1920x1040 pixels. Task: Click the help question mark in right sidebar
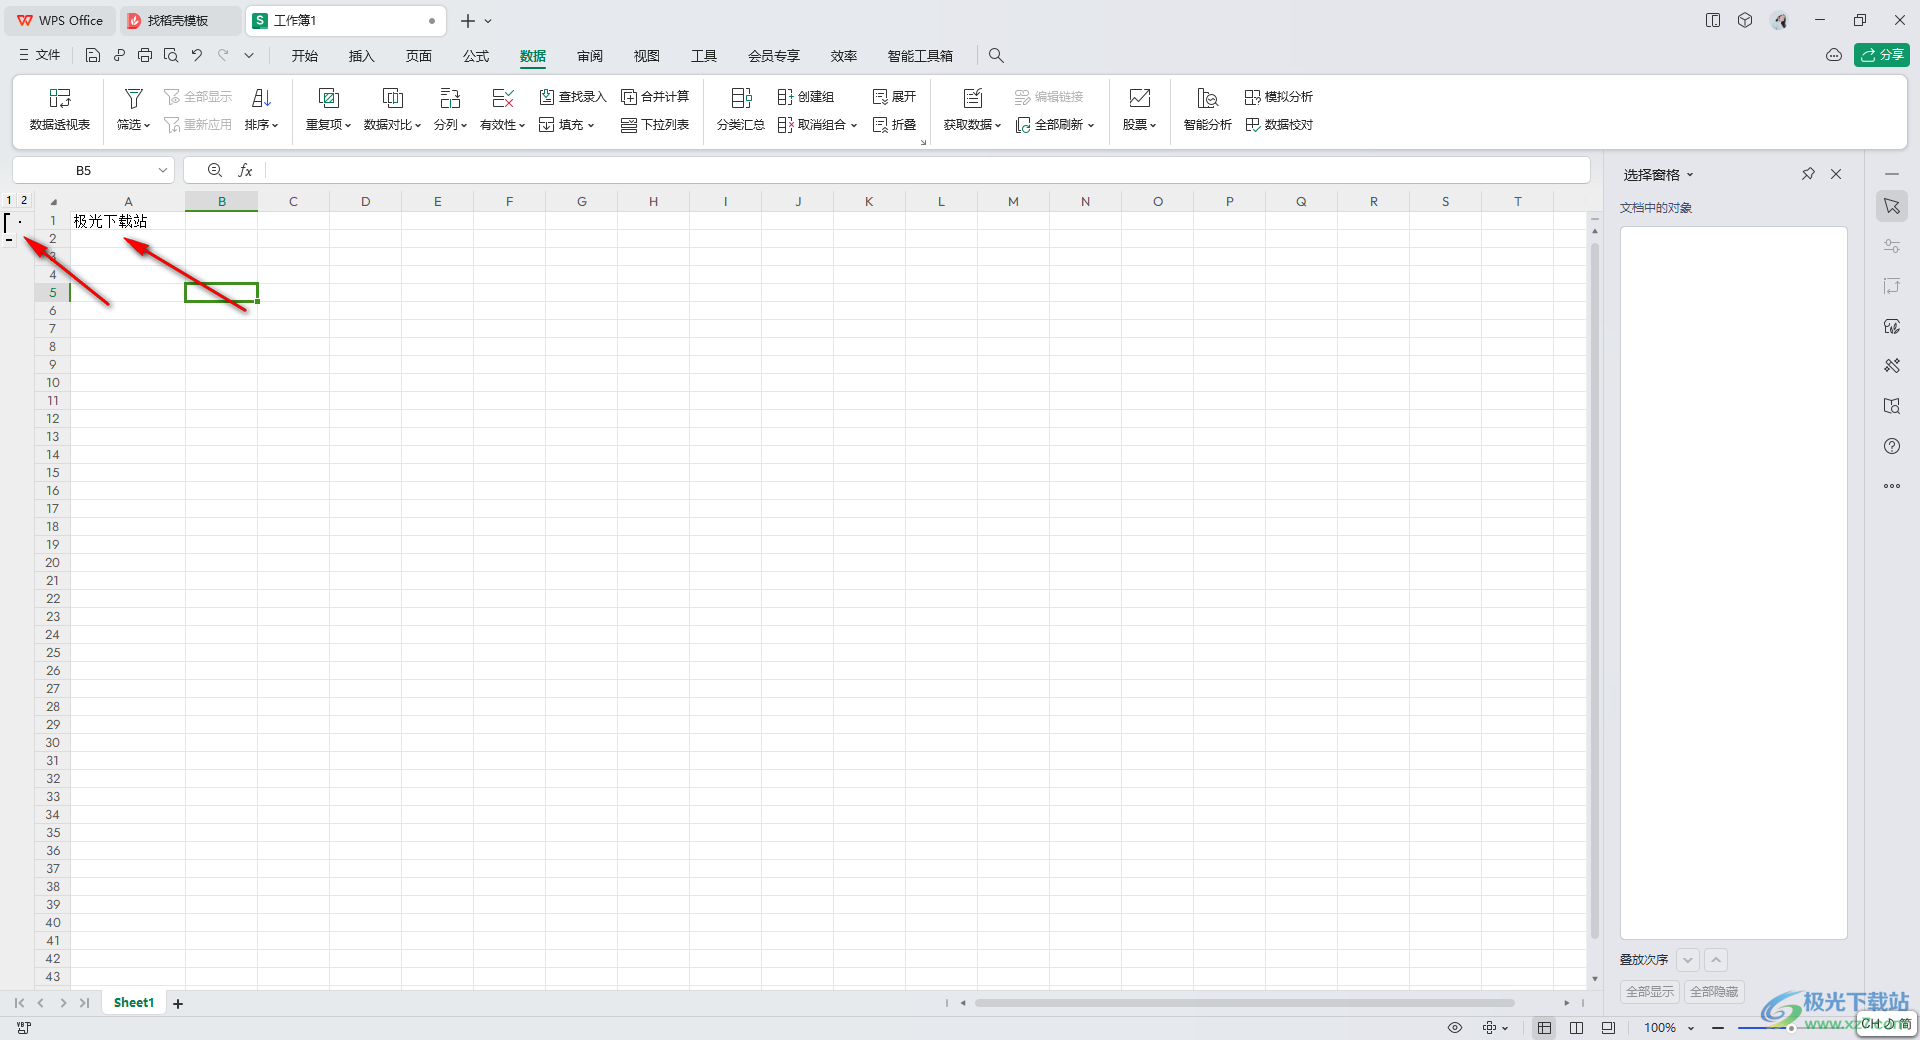pos(1892,446)
